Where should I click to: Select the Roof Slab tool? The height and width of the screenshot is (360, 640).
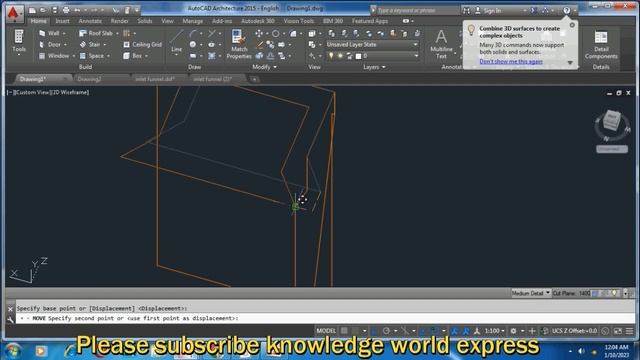coord(96,33)
